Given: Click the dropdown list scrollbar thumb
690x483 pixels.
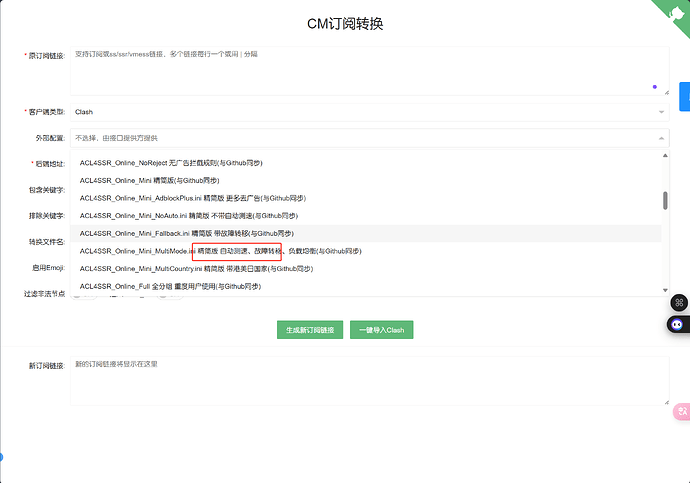Looking at the screenshot, I should pyautogui.click(x=665, y=201).
